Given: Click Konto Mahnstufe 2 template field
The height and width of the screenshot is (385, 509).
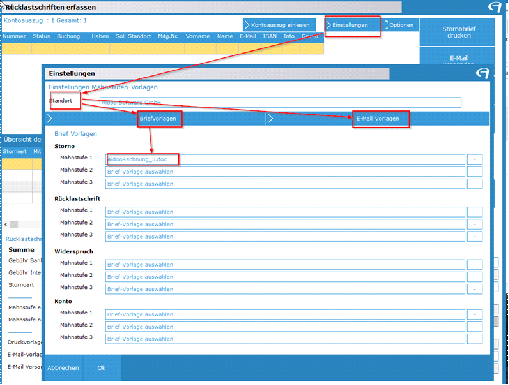Looking at the screenshot, I should (285, 327).
